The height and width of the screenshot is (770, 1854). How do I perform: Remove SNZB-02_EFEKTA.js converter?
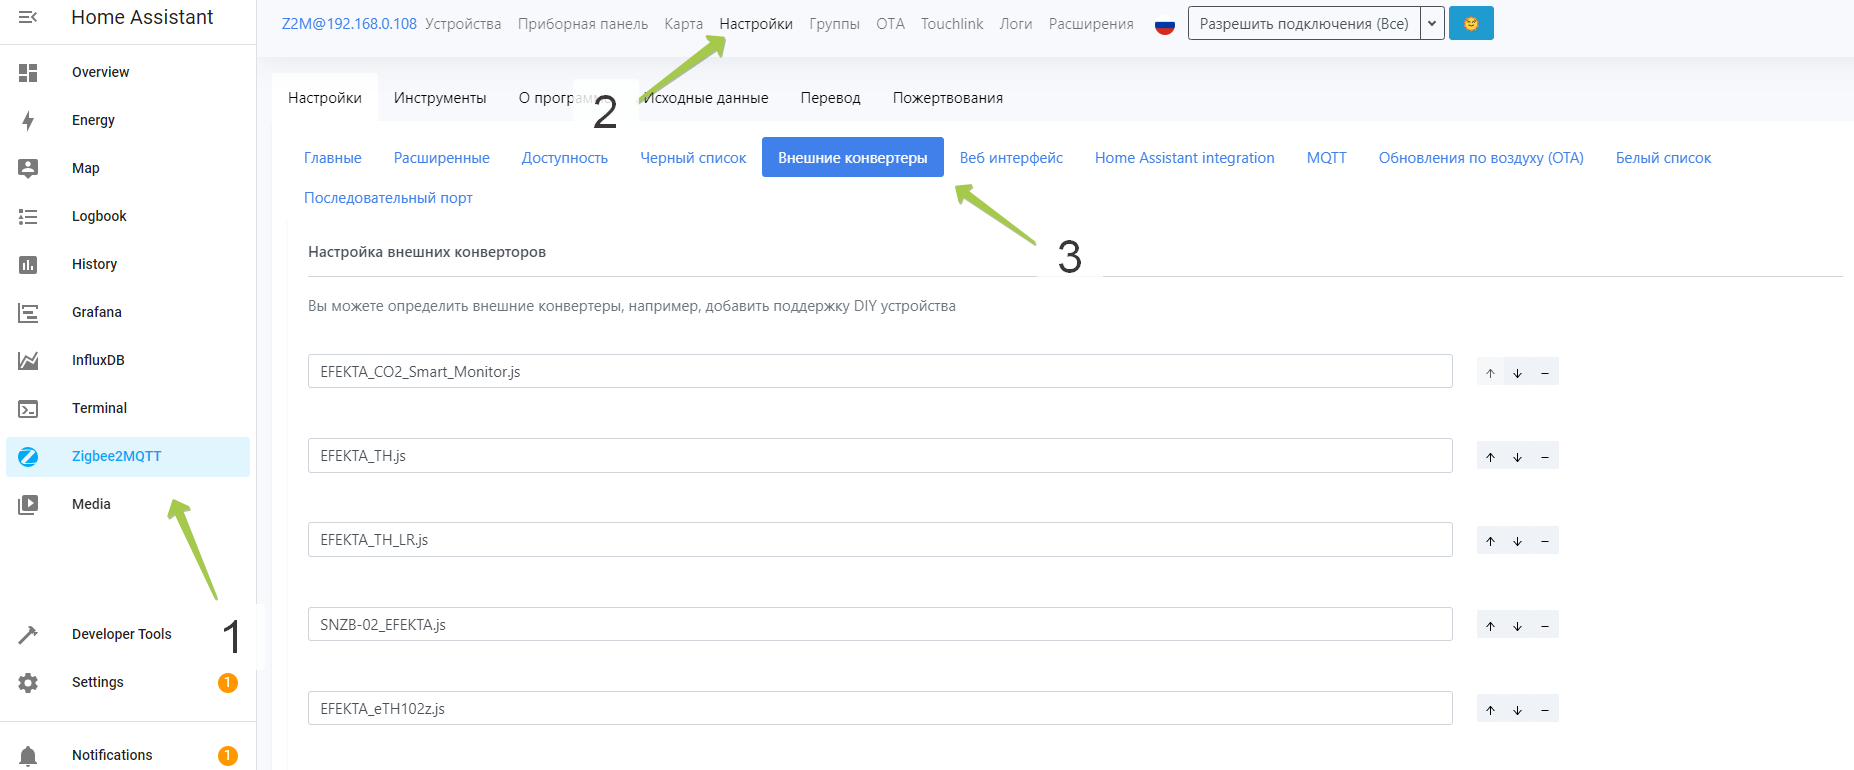(x=1545, y=625)
